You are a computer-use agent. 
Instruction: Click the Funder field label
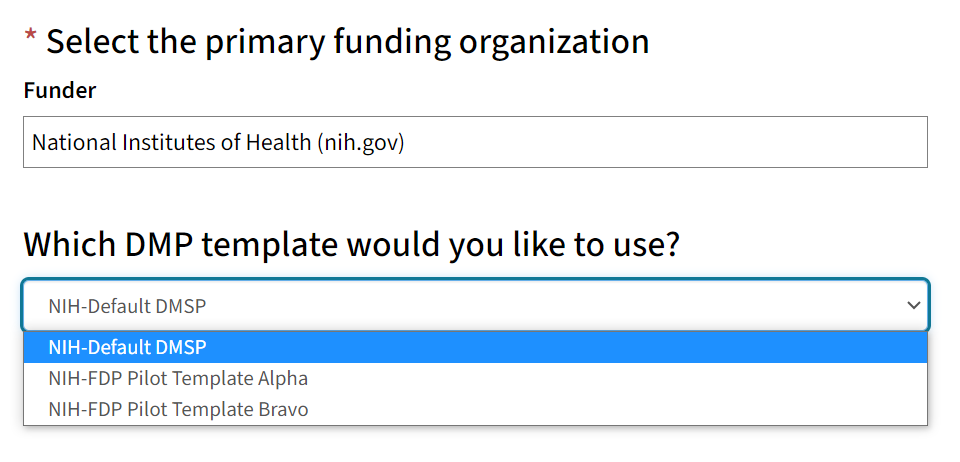(x=60, y=91)
